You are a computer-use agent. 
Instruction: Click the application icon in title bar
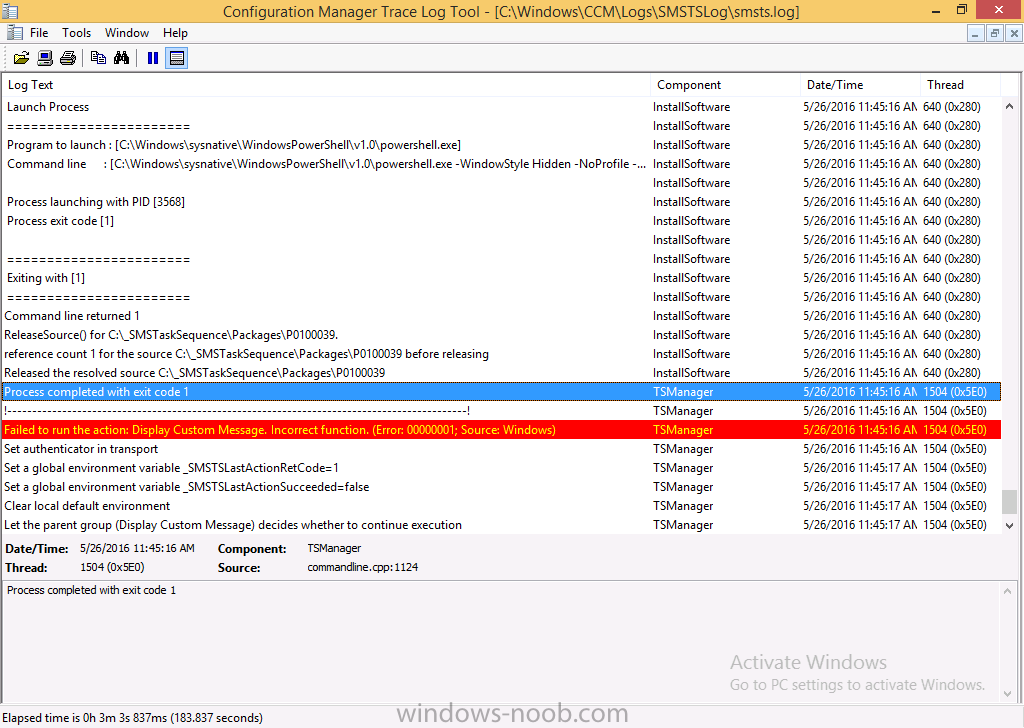tap(10, 11)
